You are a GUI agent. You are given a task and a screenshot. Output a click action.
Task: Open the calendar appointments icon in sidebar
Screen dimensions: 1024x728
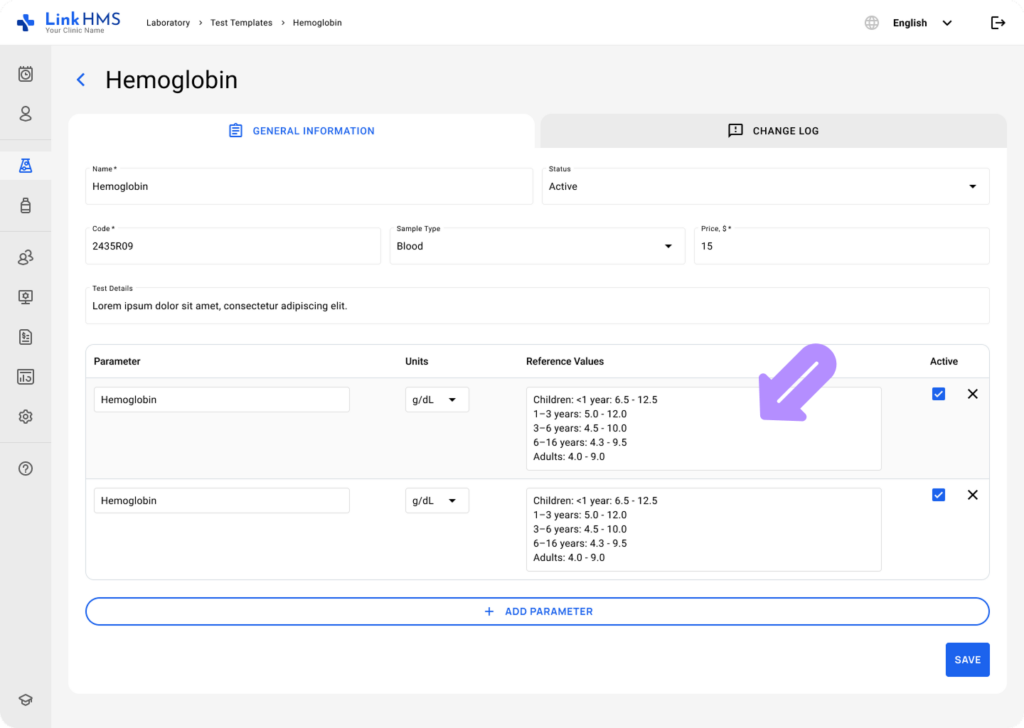[x=25, y=74]
